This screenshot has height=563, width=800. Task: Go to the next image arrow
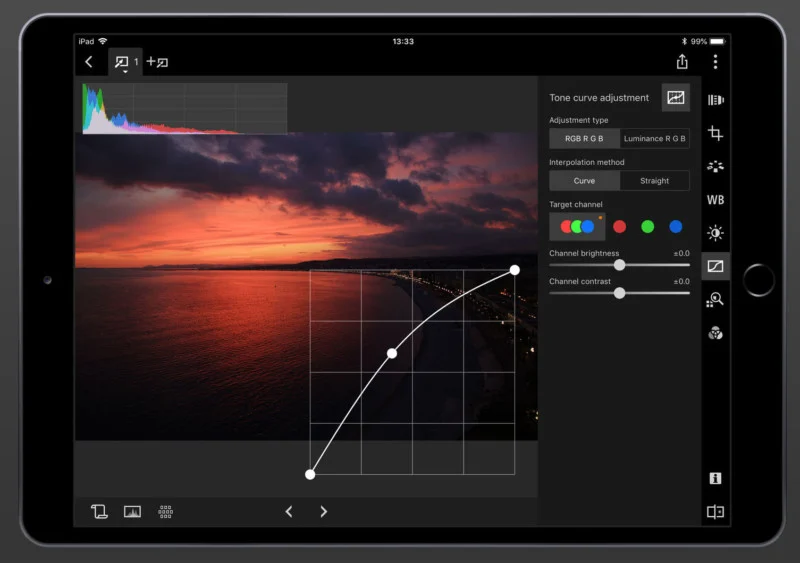323,511
